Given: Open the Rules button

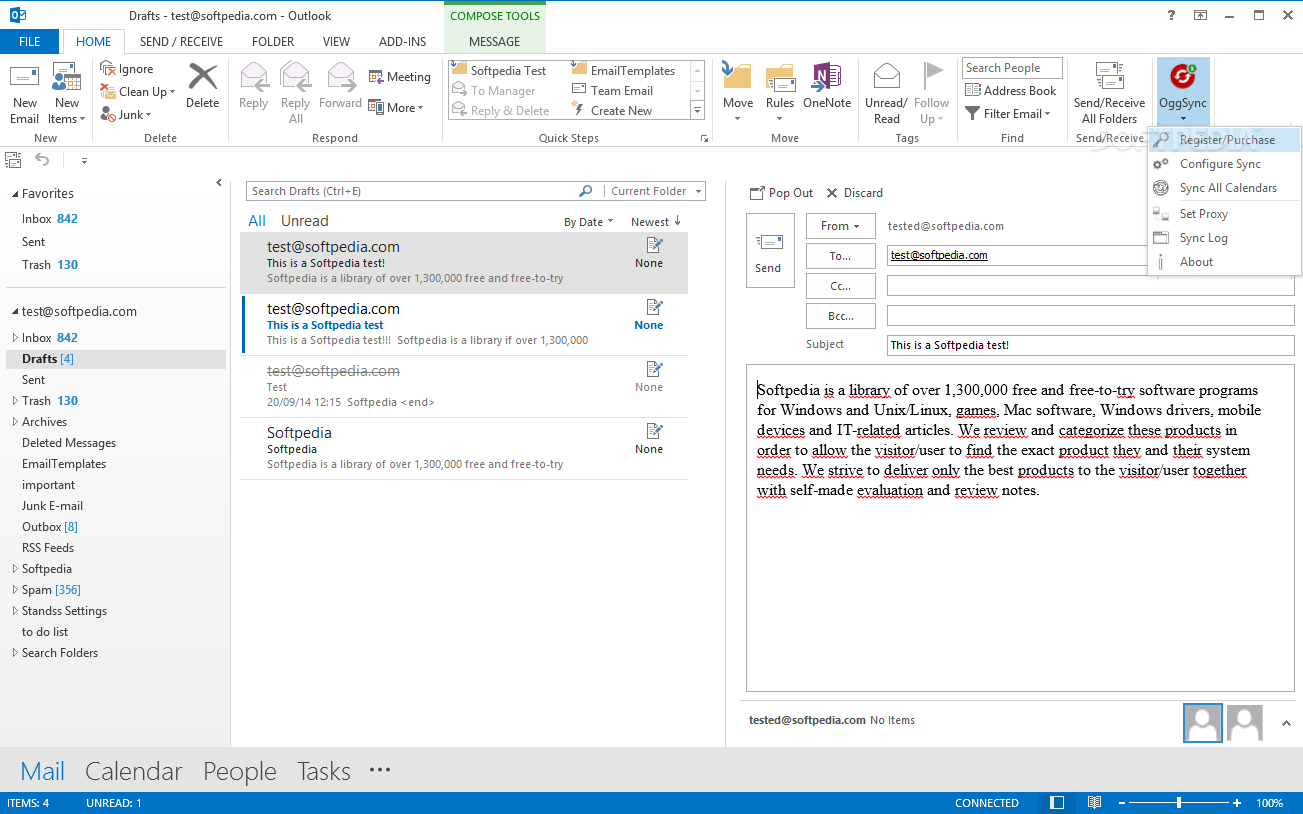Looking at the screenshot, I should [x=780, y=93].
